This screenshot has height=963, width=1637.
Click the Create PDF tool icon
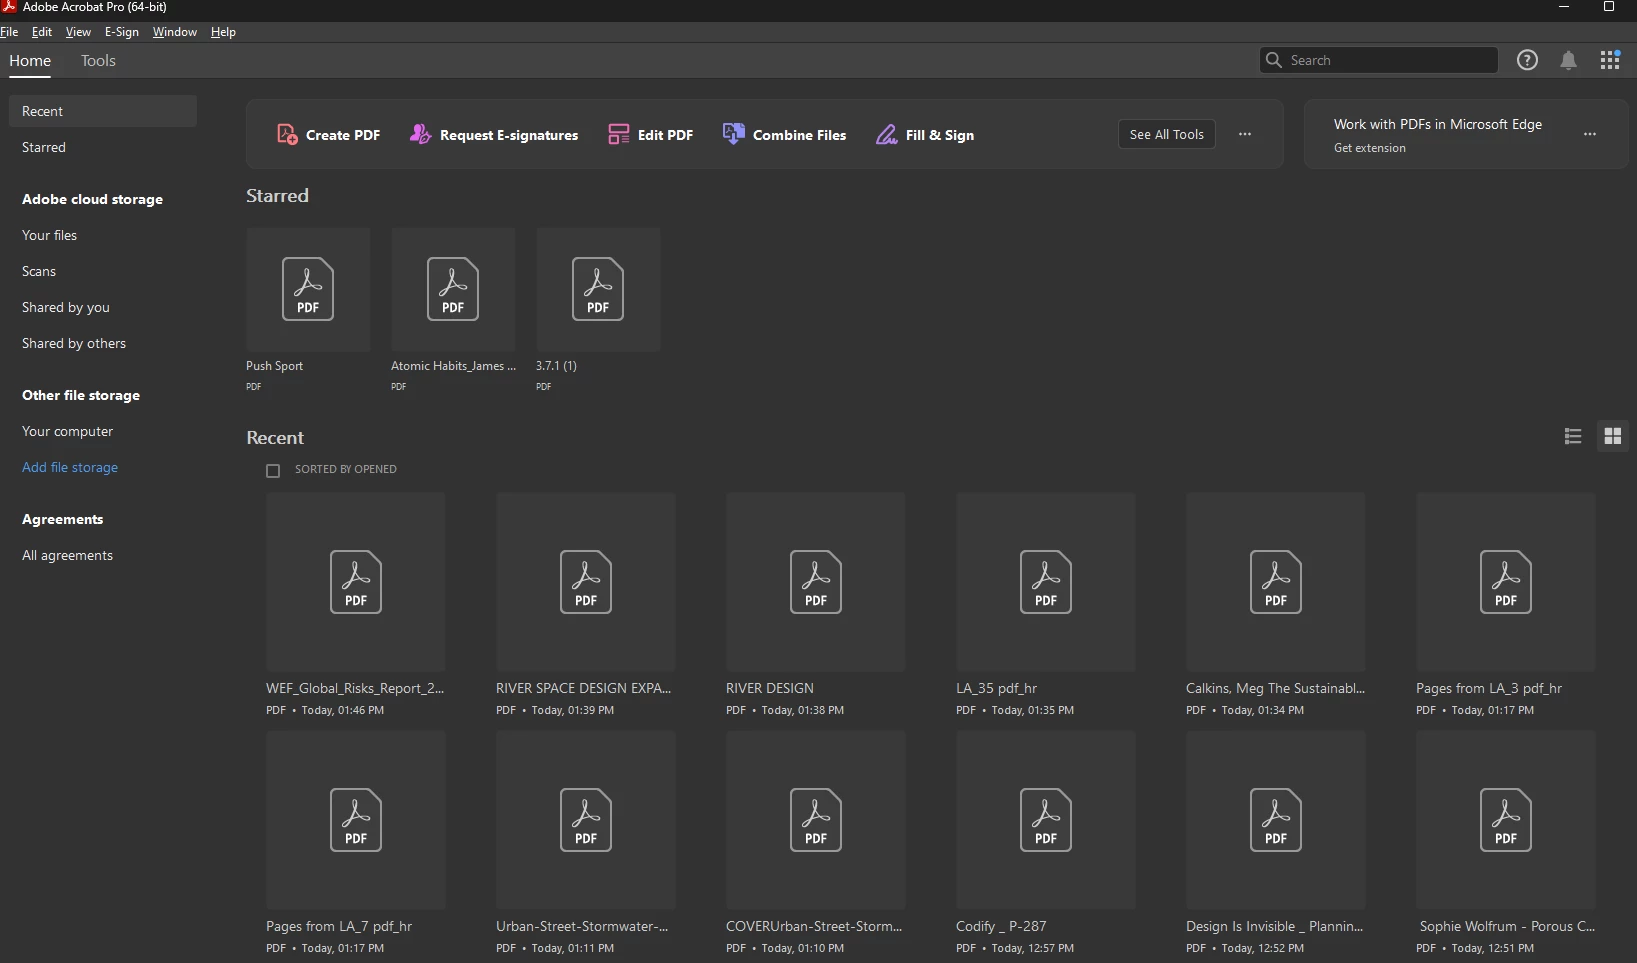click(287, 134)
